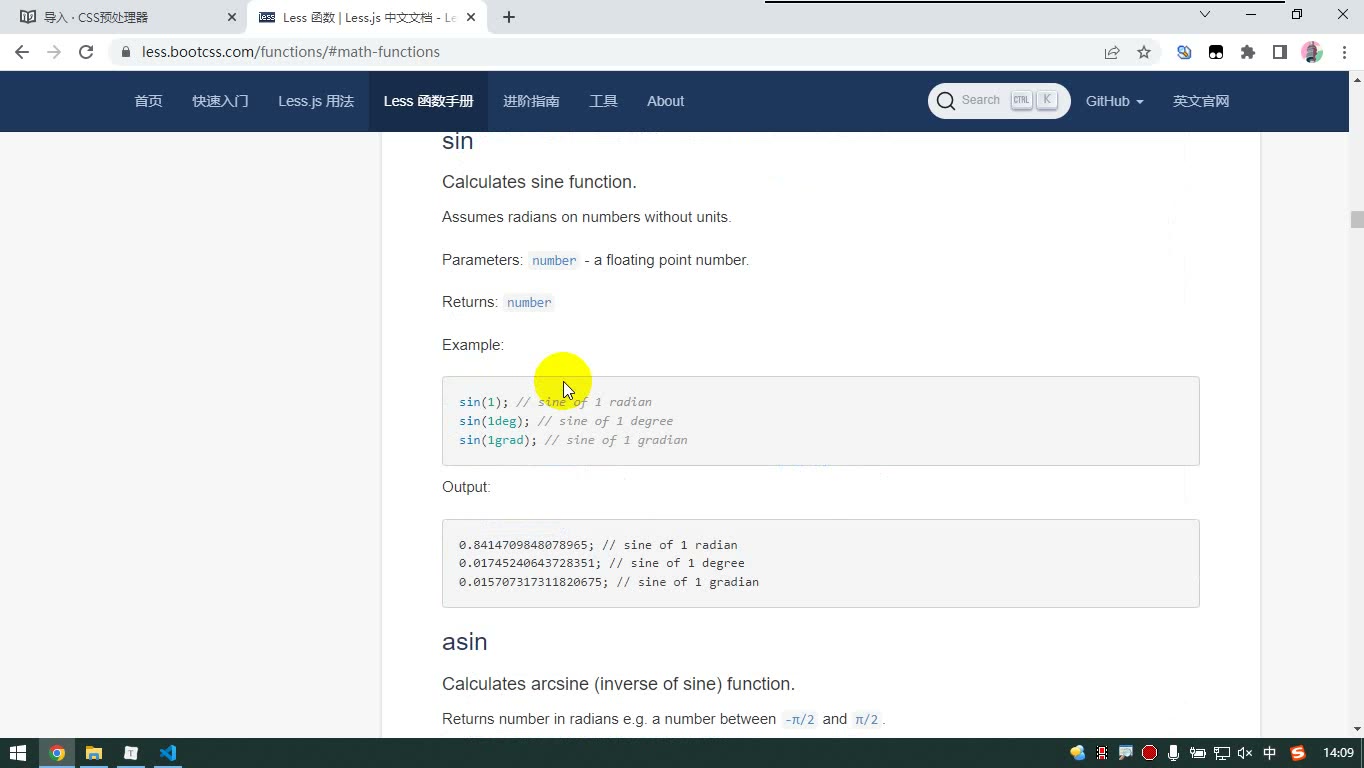
Task: Open the Chrome profile avatar
Action: click(1312, 52)
